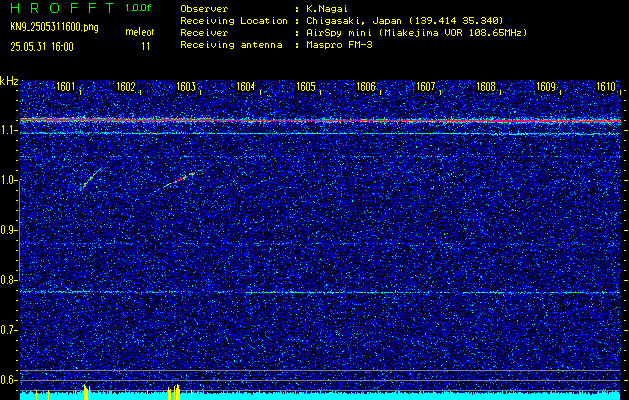Click the 1.0 kHz axis label
Screen dimensions: 629x400
(6, 180)
